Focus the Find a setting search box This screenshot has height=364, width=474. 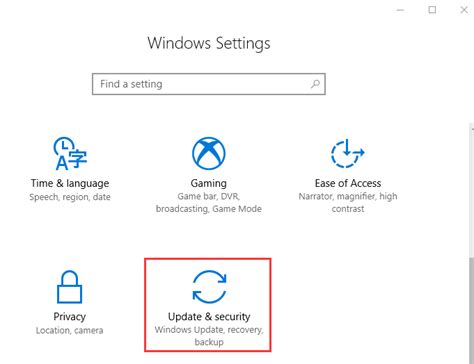pyautogui.click(x=209, y=84)
